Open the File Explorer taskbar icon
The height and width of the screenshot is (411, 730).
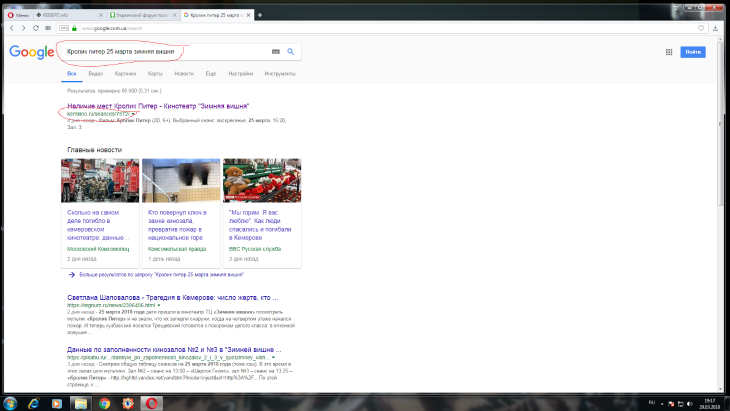pyautogui.click(x=81, y=404)
